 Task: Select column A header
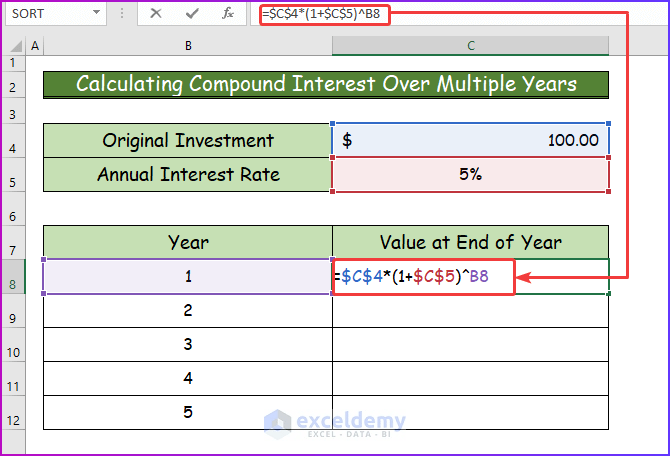tap(35, 46)
